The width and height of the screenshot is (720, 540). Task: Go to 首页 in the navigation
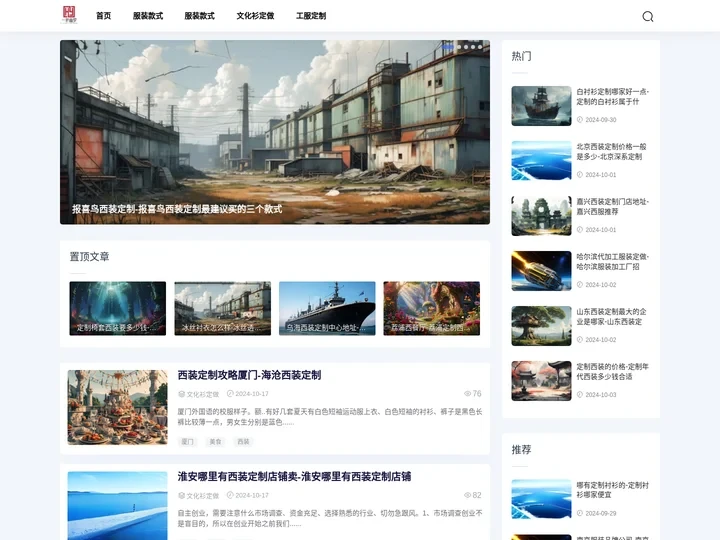coord(103,16)
